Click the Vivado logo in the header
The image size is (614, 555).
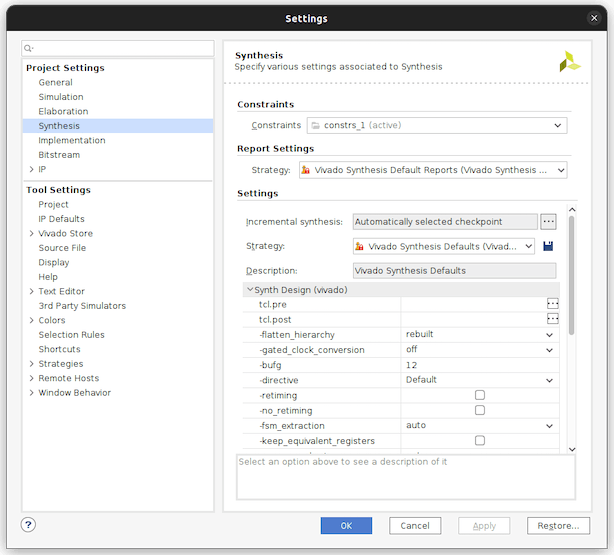click(x=569, y=60)
